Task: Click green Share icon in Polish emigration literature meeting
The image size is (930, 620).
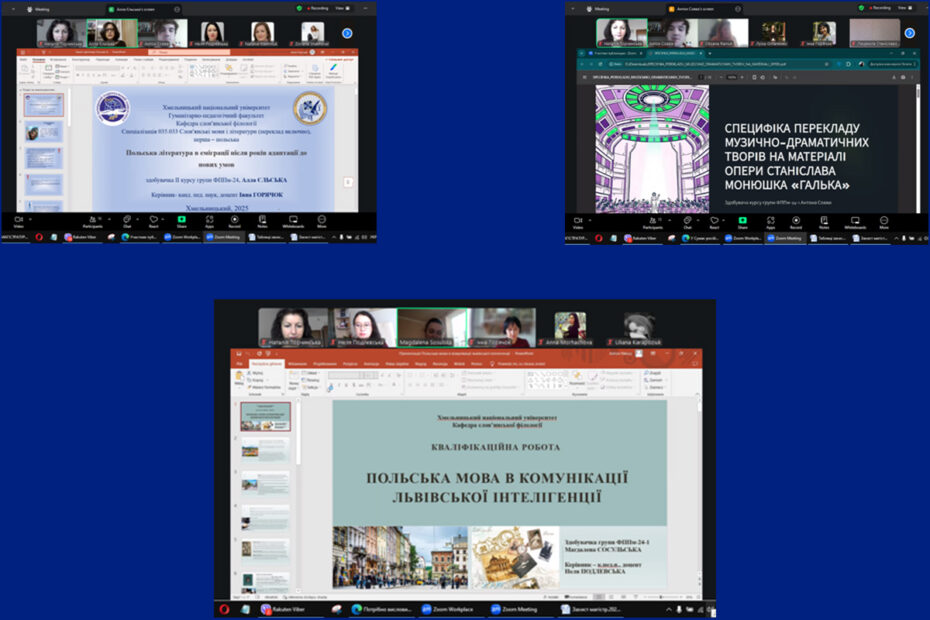Action: (182, 221)
